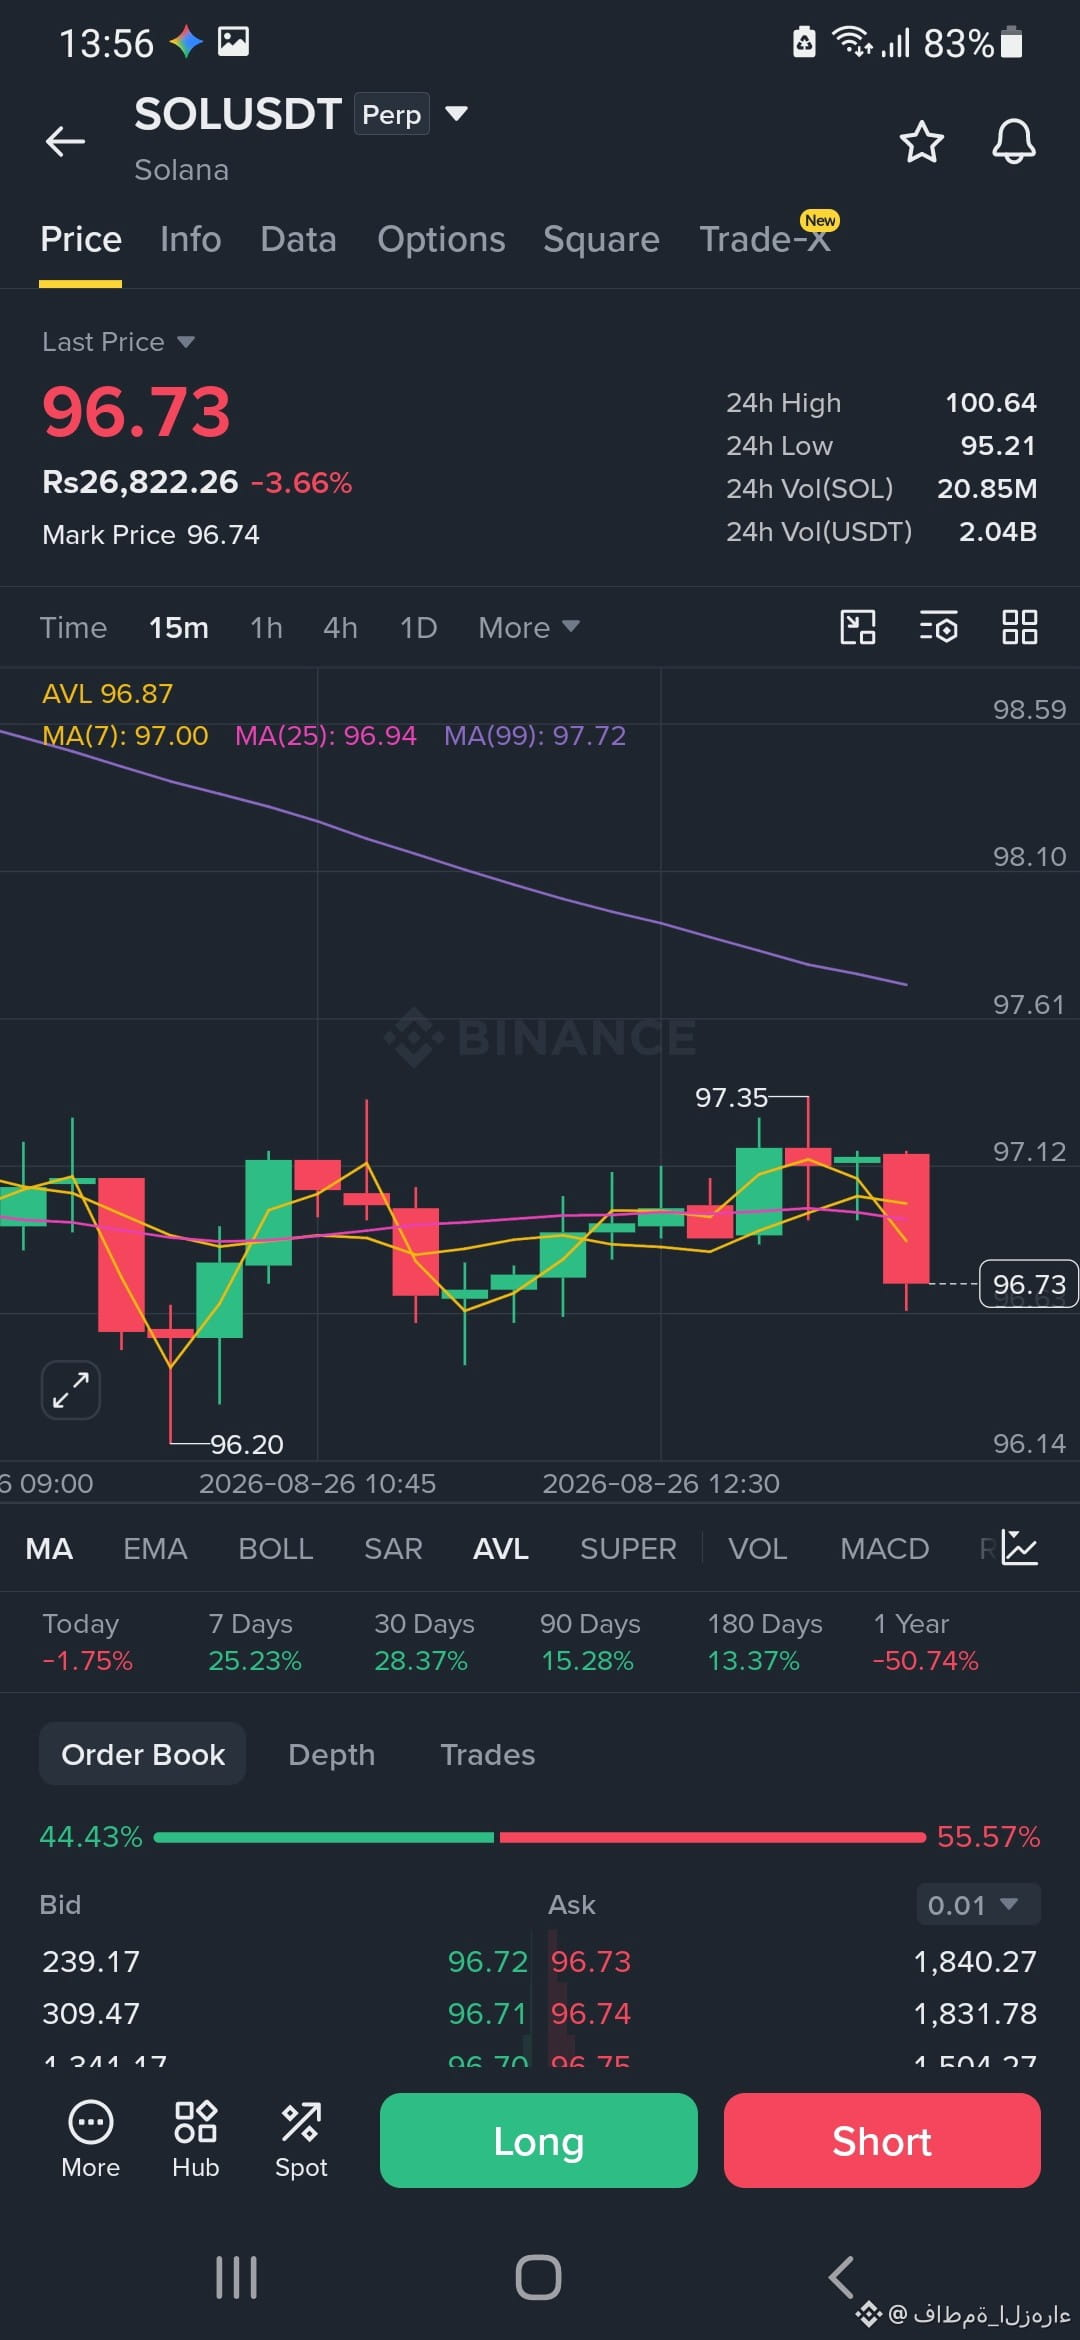Tap the 90 Days 15.28% performance
Viewport: 1080px width, 2340px height.
click(x=590, y=1642)
